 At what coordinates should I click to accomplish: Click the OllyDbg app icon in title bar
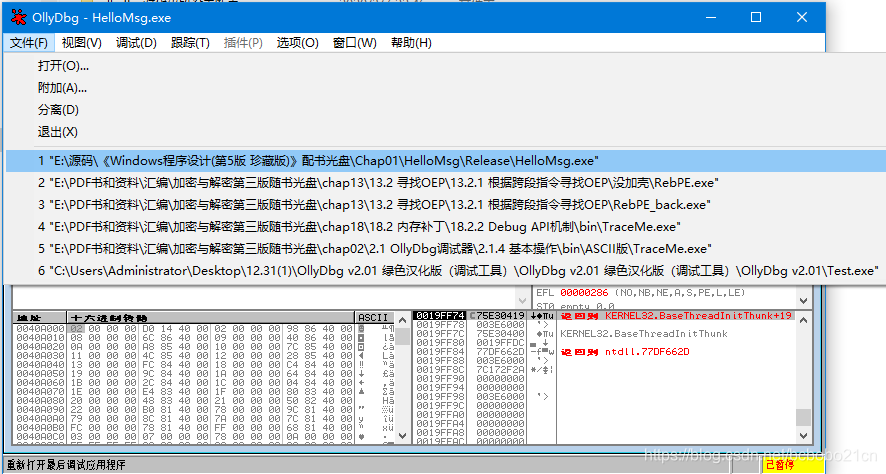(x=19, y=18)
